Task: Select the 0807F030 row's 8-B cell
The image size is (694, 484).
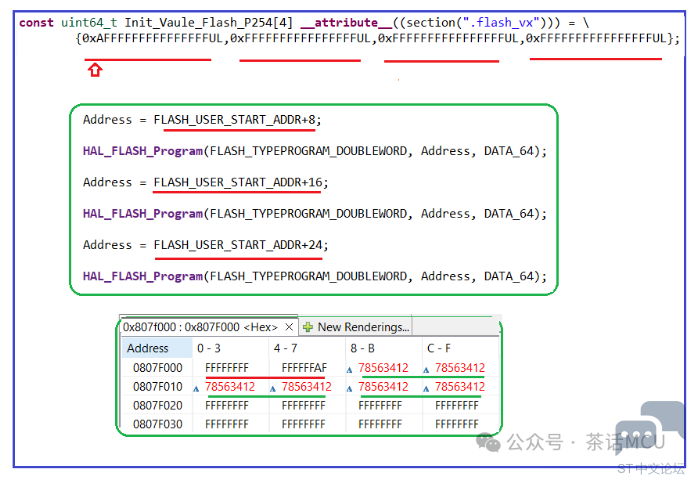Action: 383,424
